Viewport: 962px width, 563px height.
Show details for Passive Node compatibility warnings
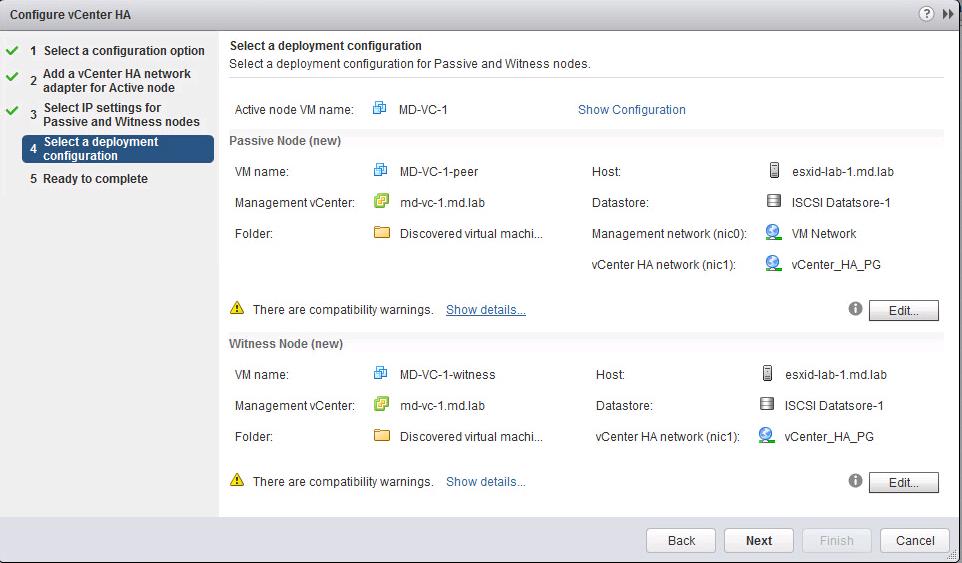tap(485, 310)
